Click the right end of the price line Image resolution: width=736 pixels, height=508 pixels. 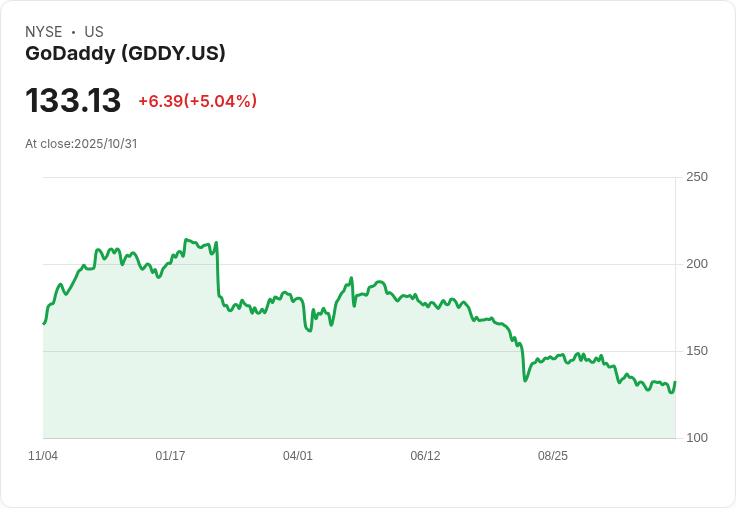[x=675, y=382]
